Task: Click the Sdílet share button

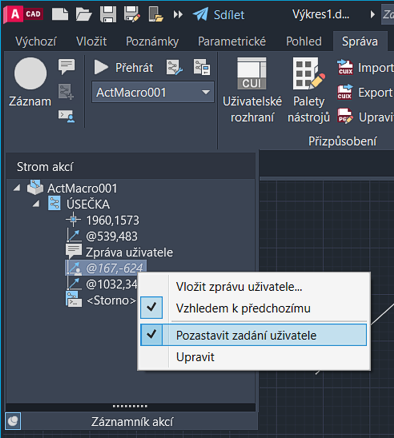Action: point(219,14)
